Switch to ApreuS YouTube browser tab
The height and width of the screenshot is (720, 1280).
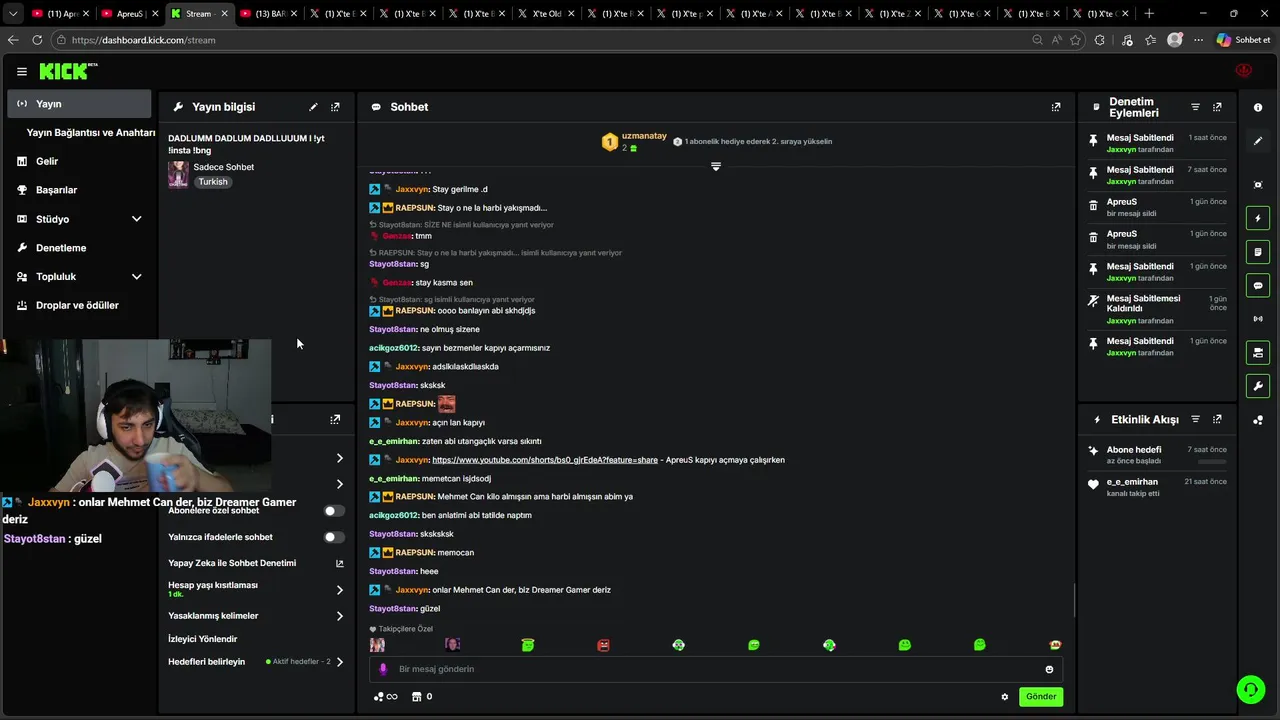[130, 14]
